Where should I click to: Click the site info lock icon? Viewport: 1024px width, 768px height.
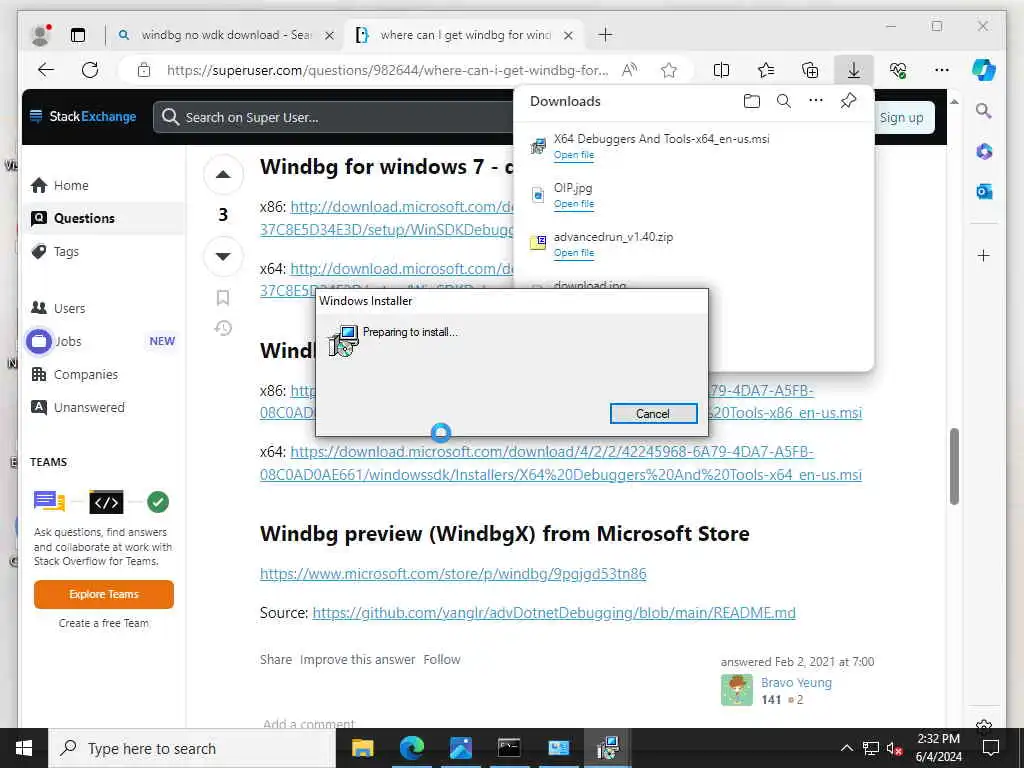144,70
